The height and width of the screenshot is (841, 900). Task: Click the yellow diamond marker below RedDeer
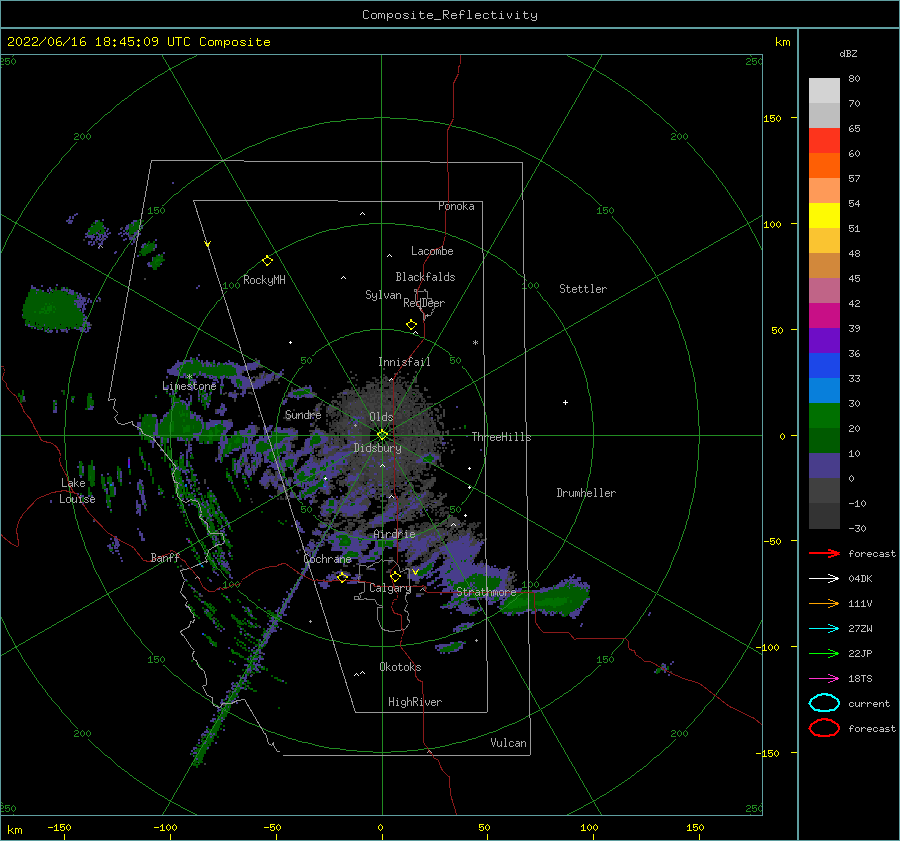coord(412,325)
